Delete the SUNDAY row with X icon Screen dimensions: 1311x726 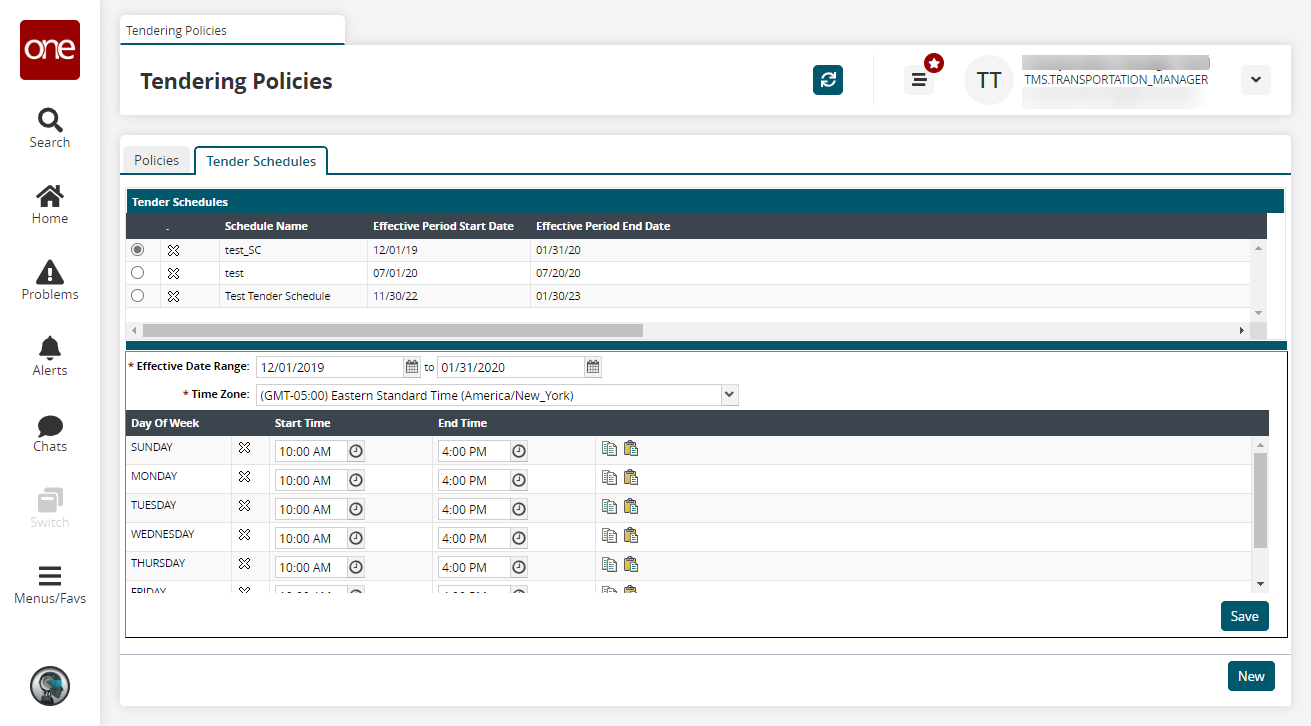click(x=244, y=448)
